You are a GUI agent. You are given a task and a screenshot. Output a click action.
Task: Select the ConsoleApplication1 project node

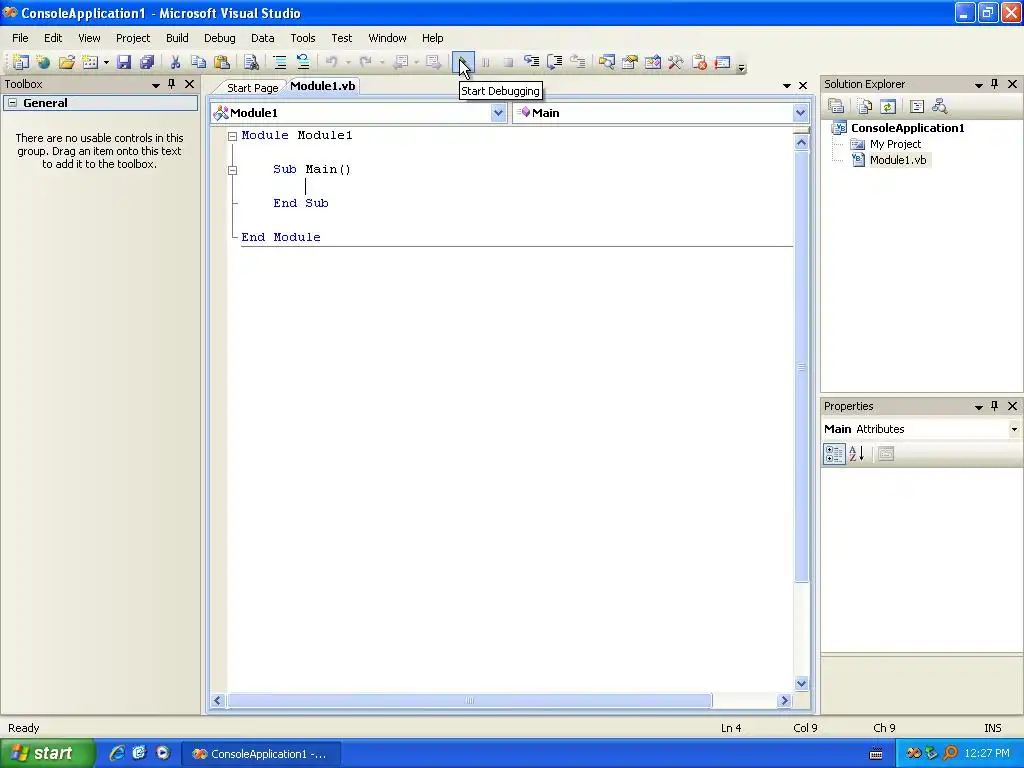click(907, 128)
